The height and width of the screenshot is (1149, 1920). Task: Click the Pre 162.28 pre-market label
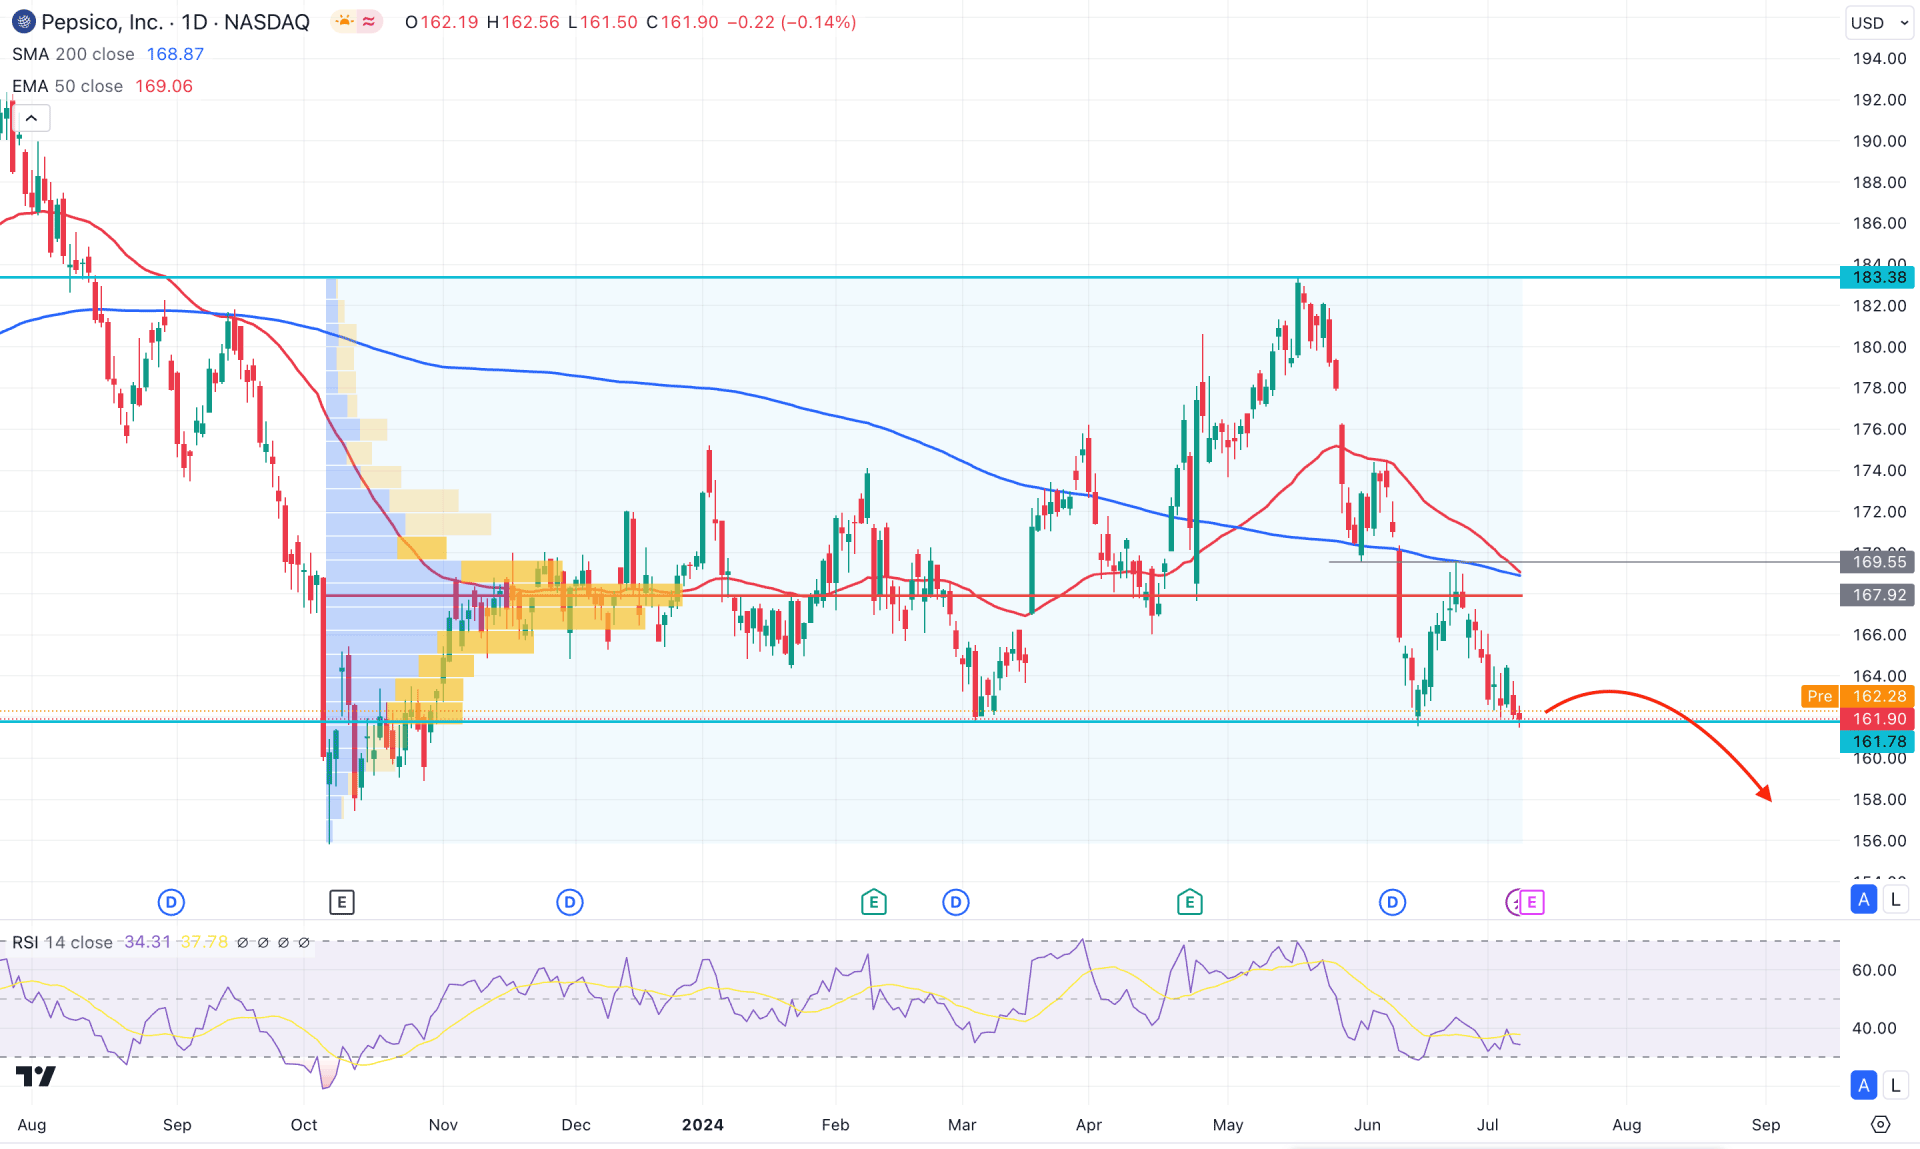tap(1857, 696)
